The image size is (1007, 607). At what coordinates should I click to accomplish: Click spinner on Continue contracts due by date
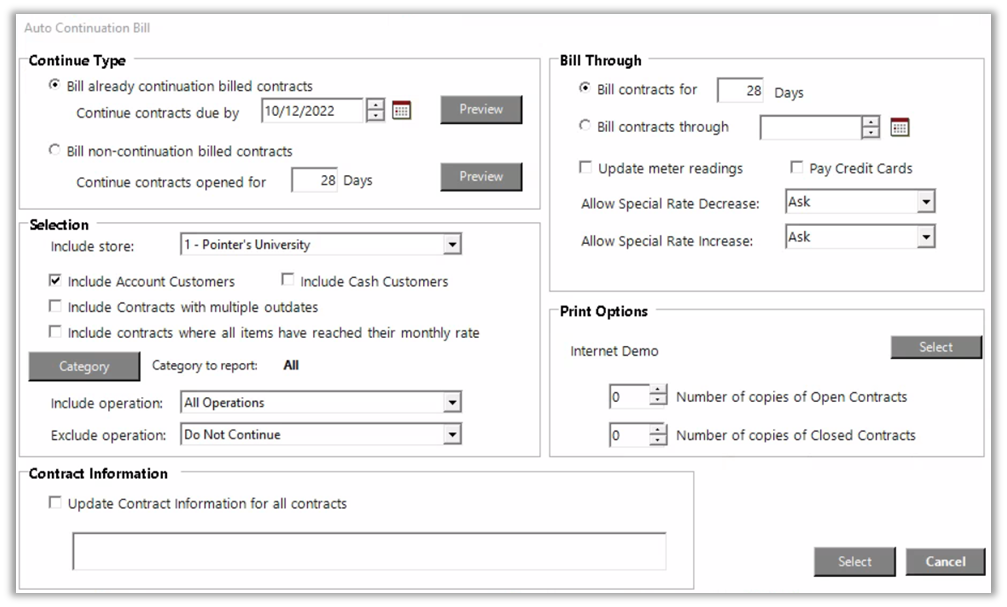[x=375, y=110]
